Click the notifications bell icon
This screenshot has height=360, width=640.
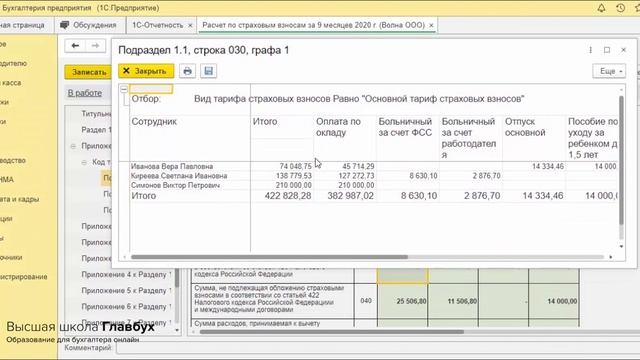pyautogui.click(x=601, y=8)
